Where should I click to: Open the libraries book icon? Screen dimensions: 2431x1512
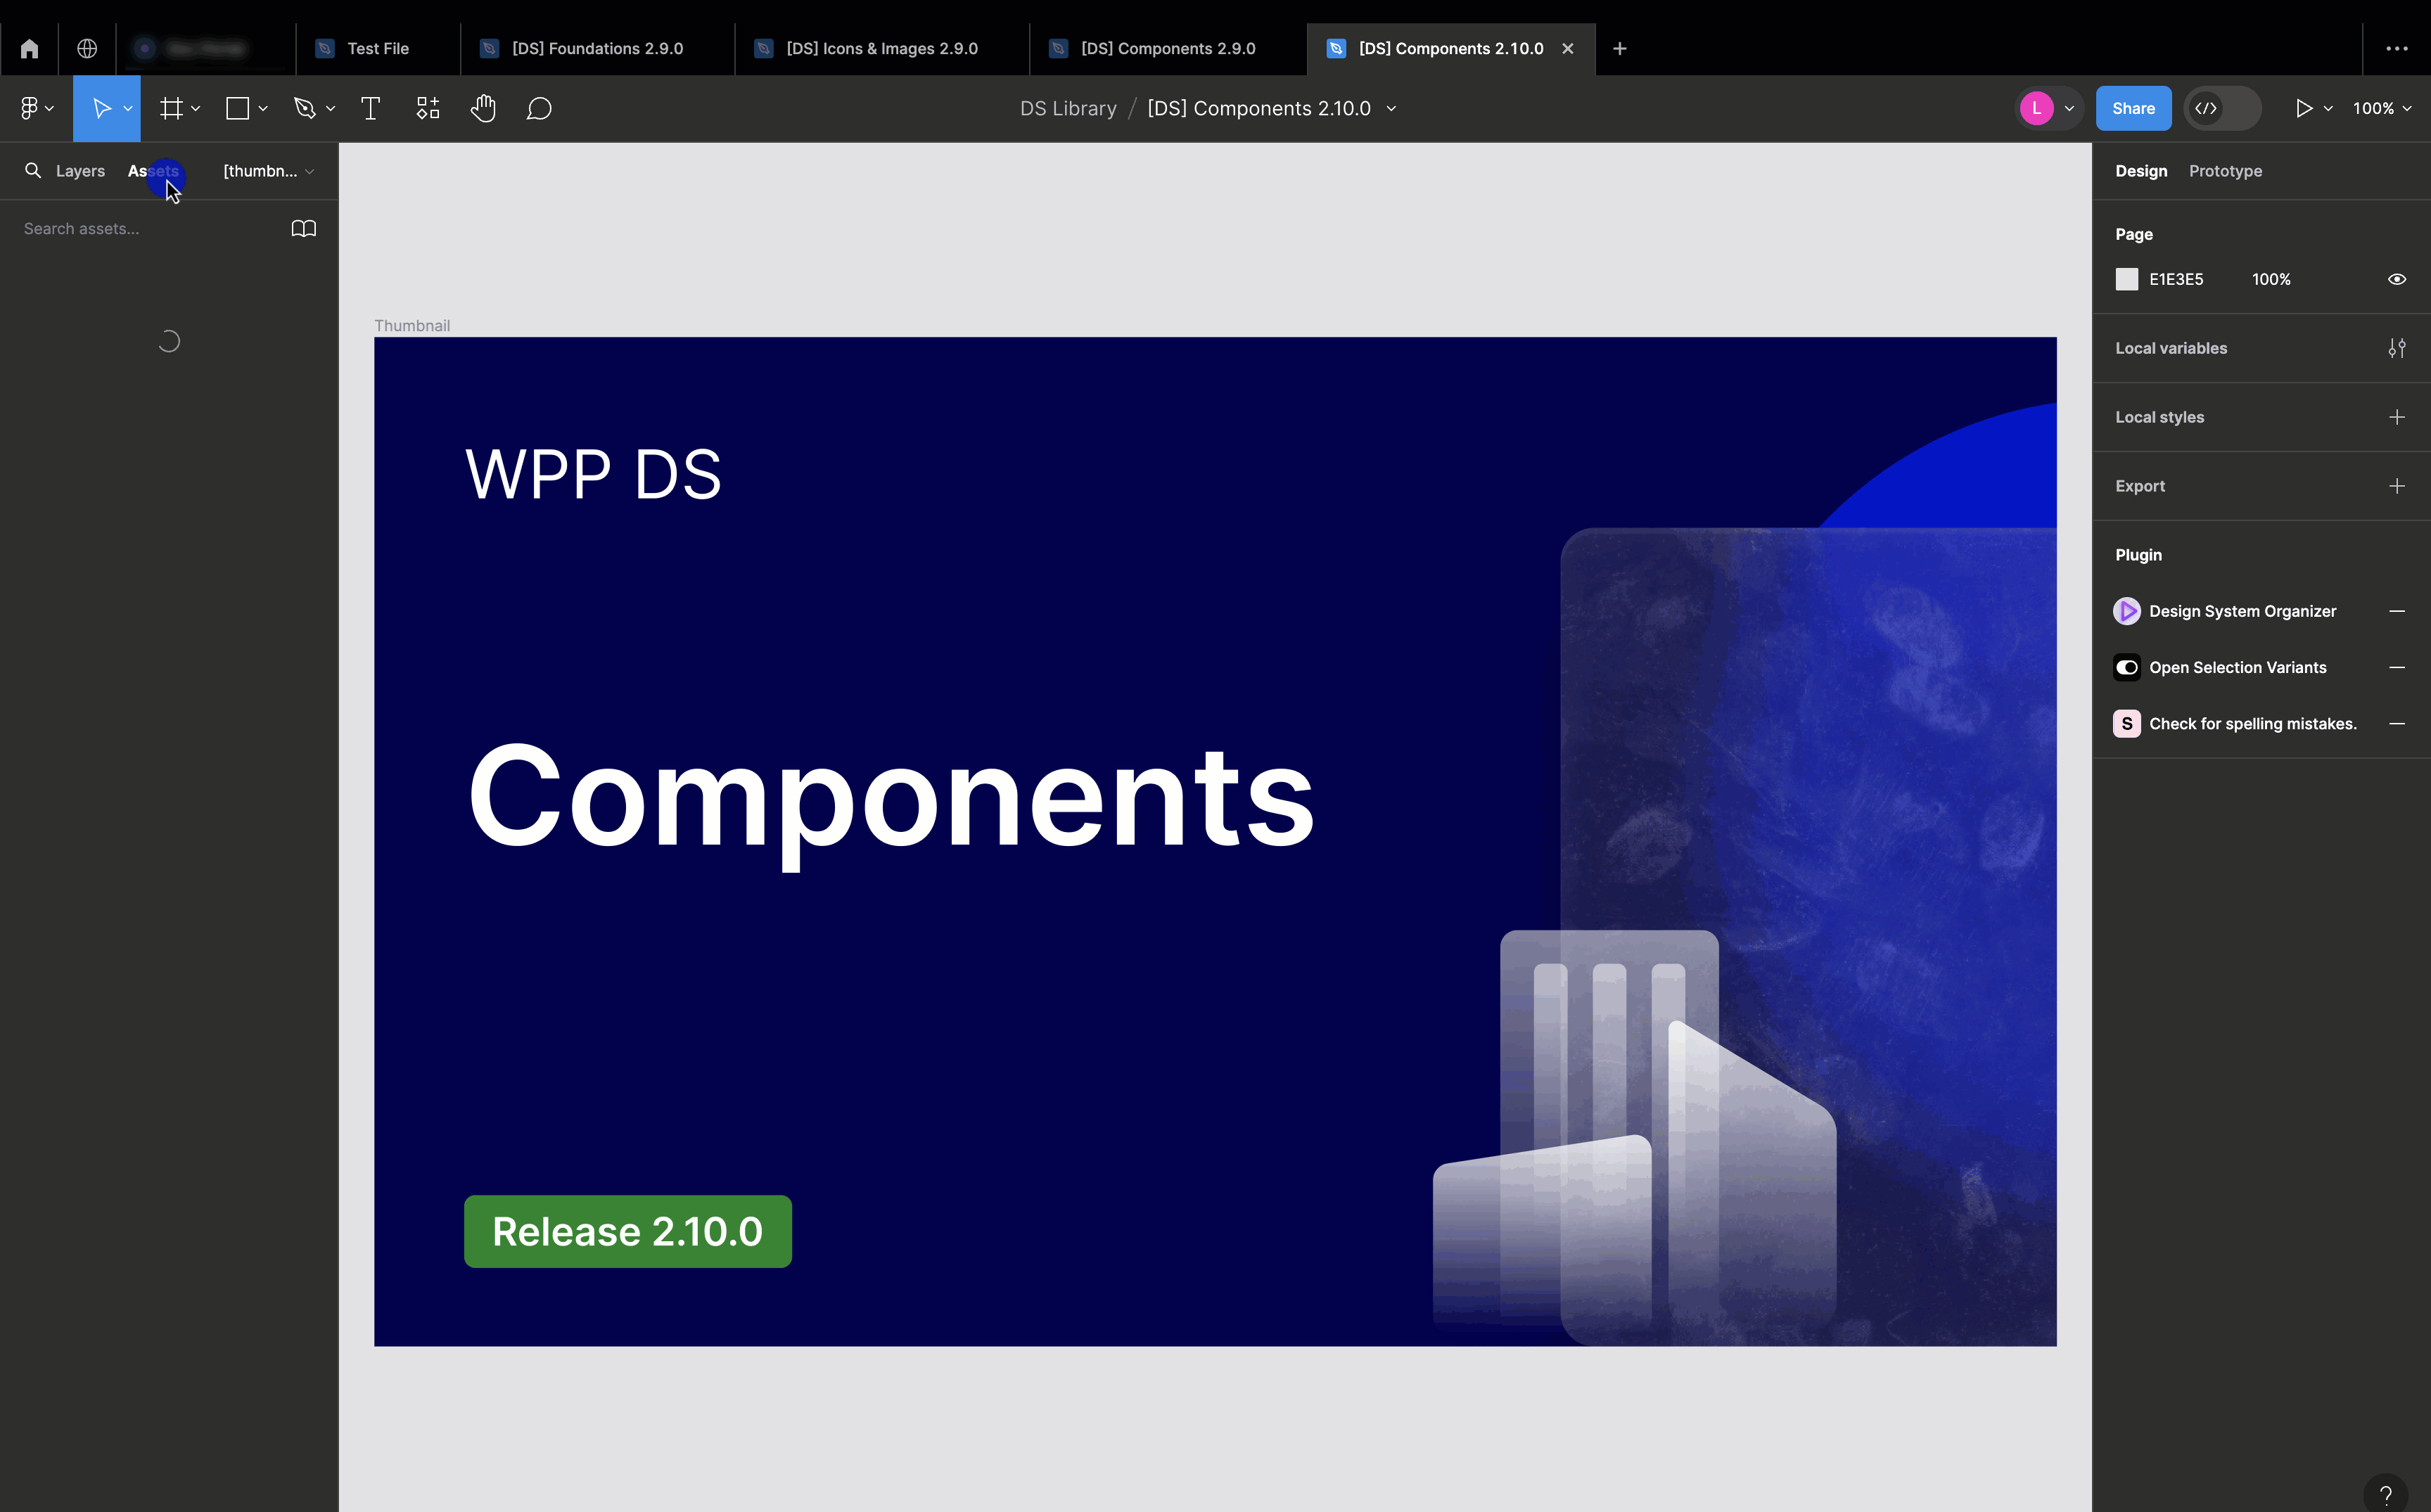[303, 229]
